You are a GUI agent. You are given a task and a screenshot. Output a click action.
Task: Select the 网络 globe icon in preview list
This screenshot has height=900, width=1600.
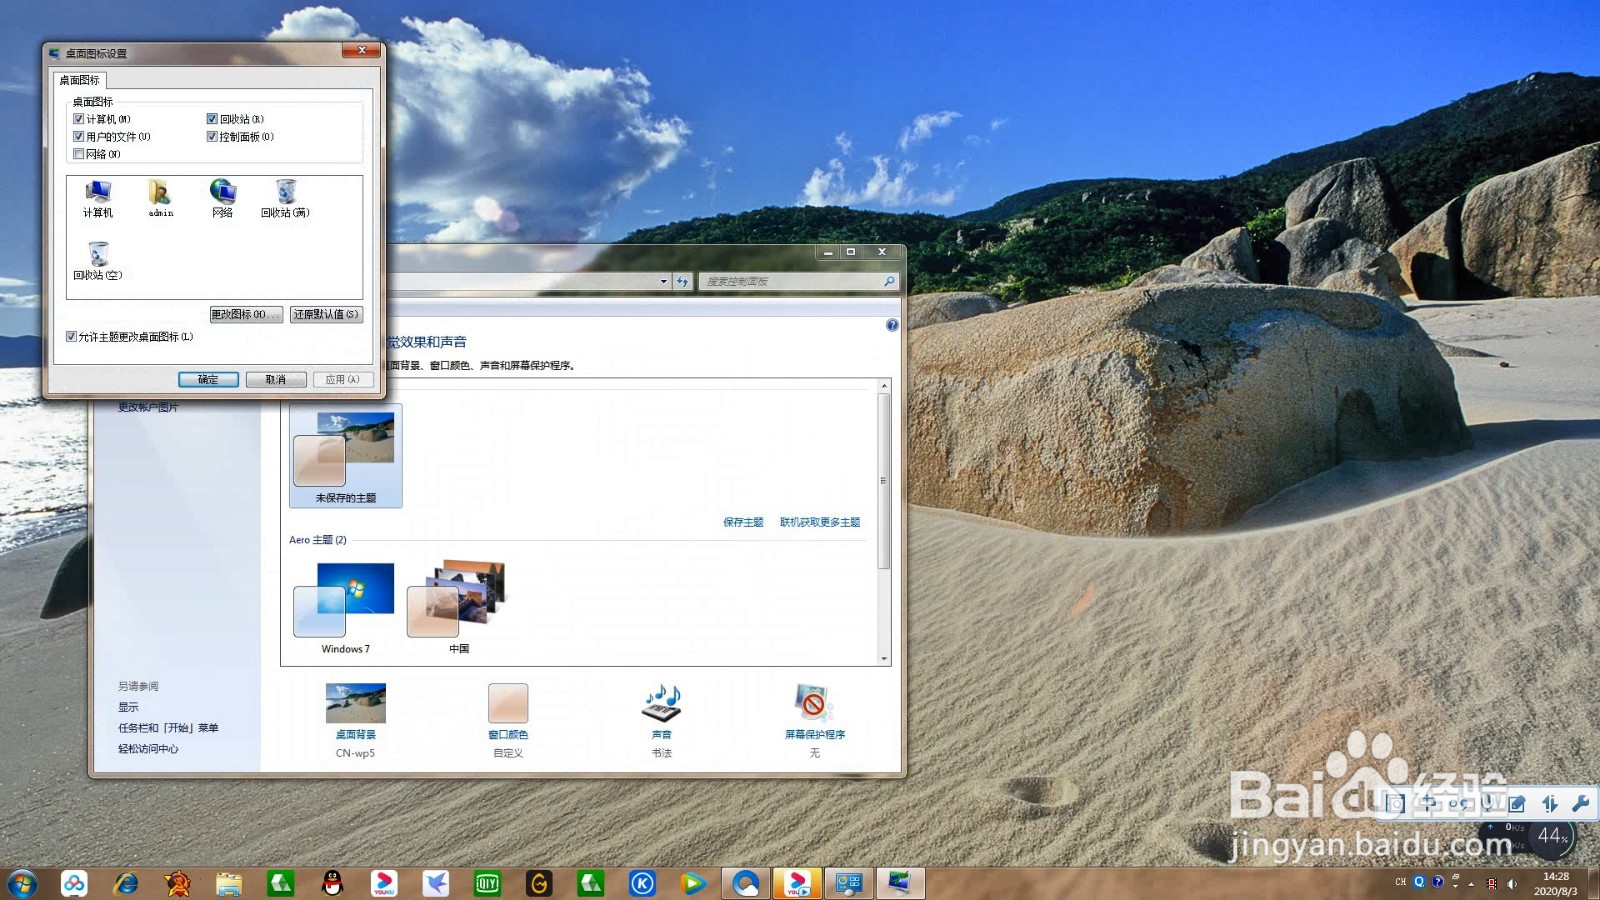[222, 199]
